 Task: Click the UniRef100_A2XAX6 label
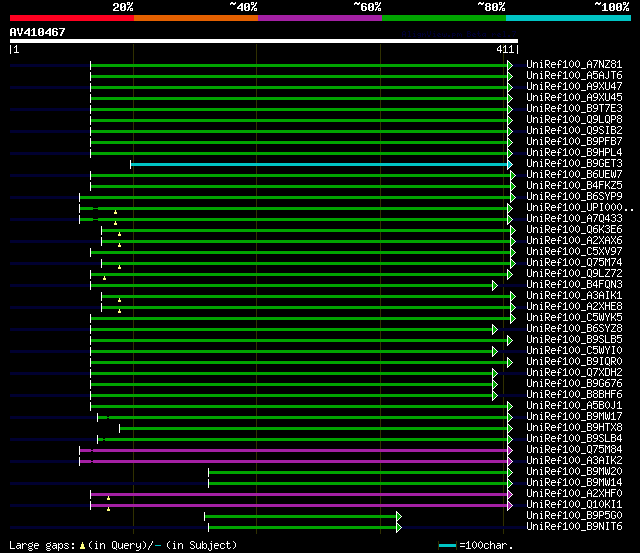tap(574, 241)
